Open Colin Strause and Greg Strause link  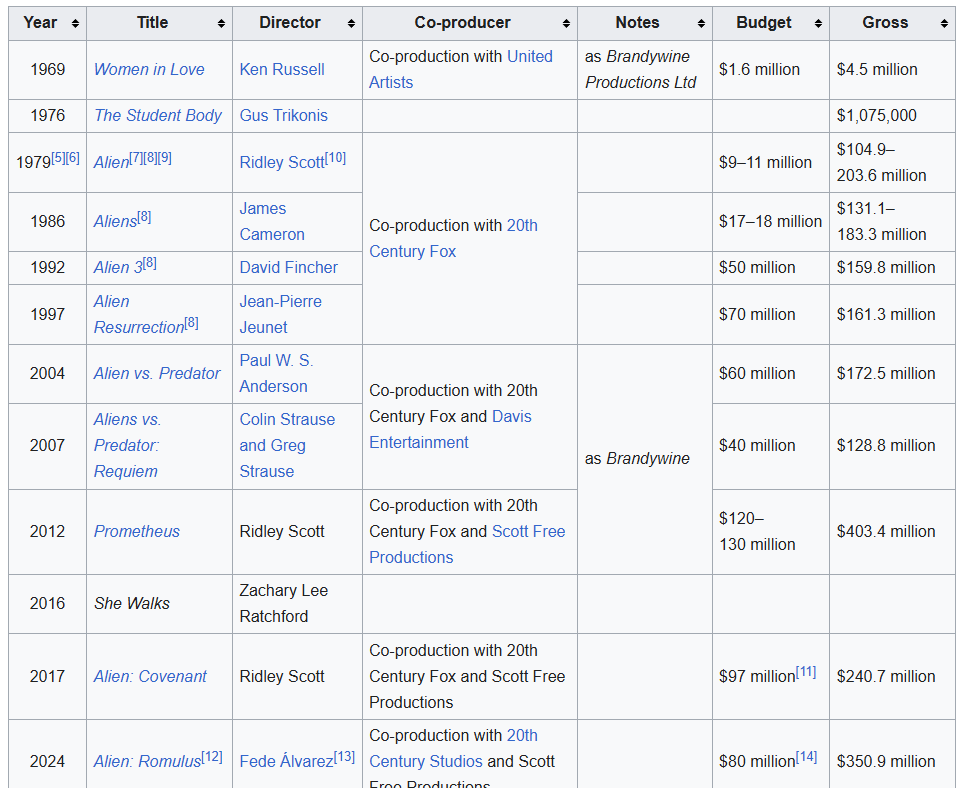tap(287, 445)
